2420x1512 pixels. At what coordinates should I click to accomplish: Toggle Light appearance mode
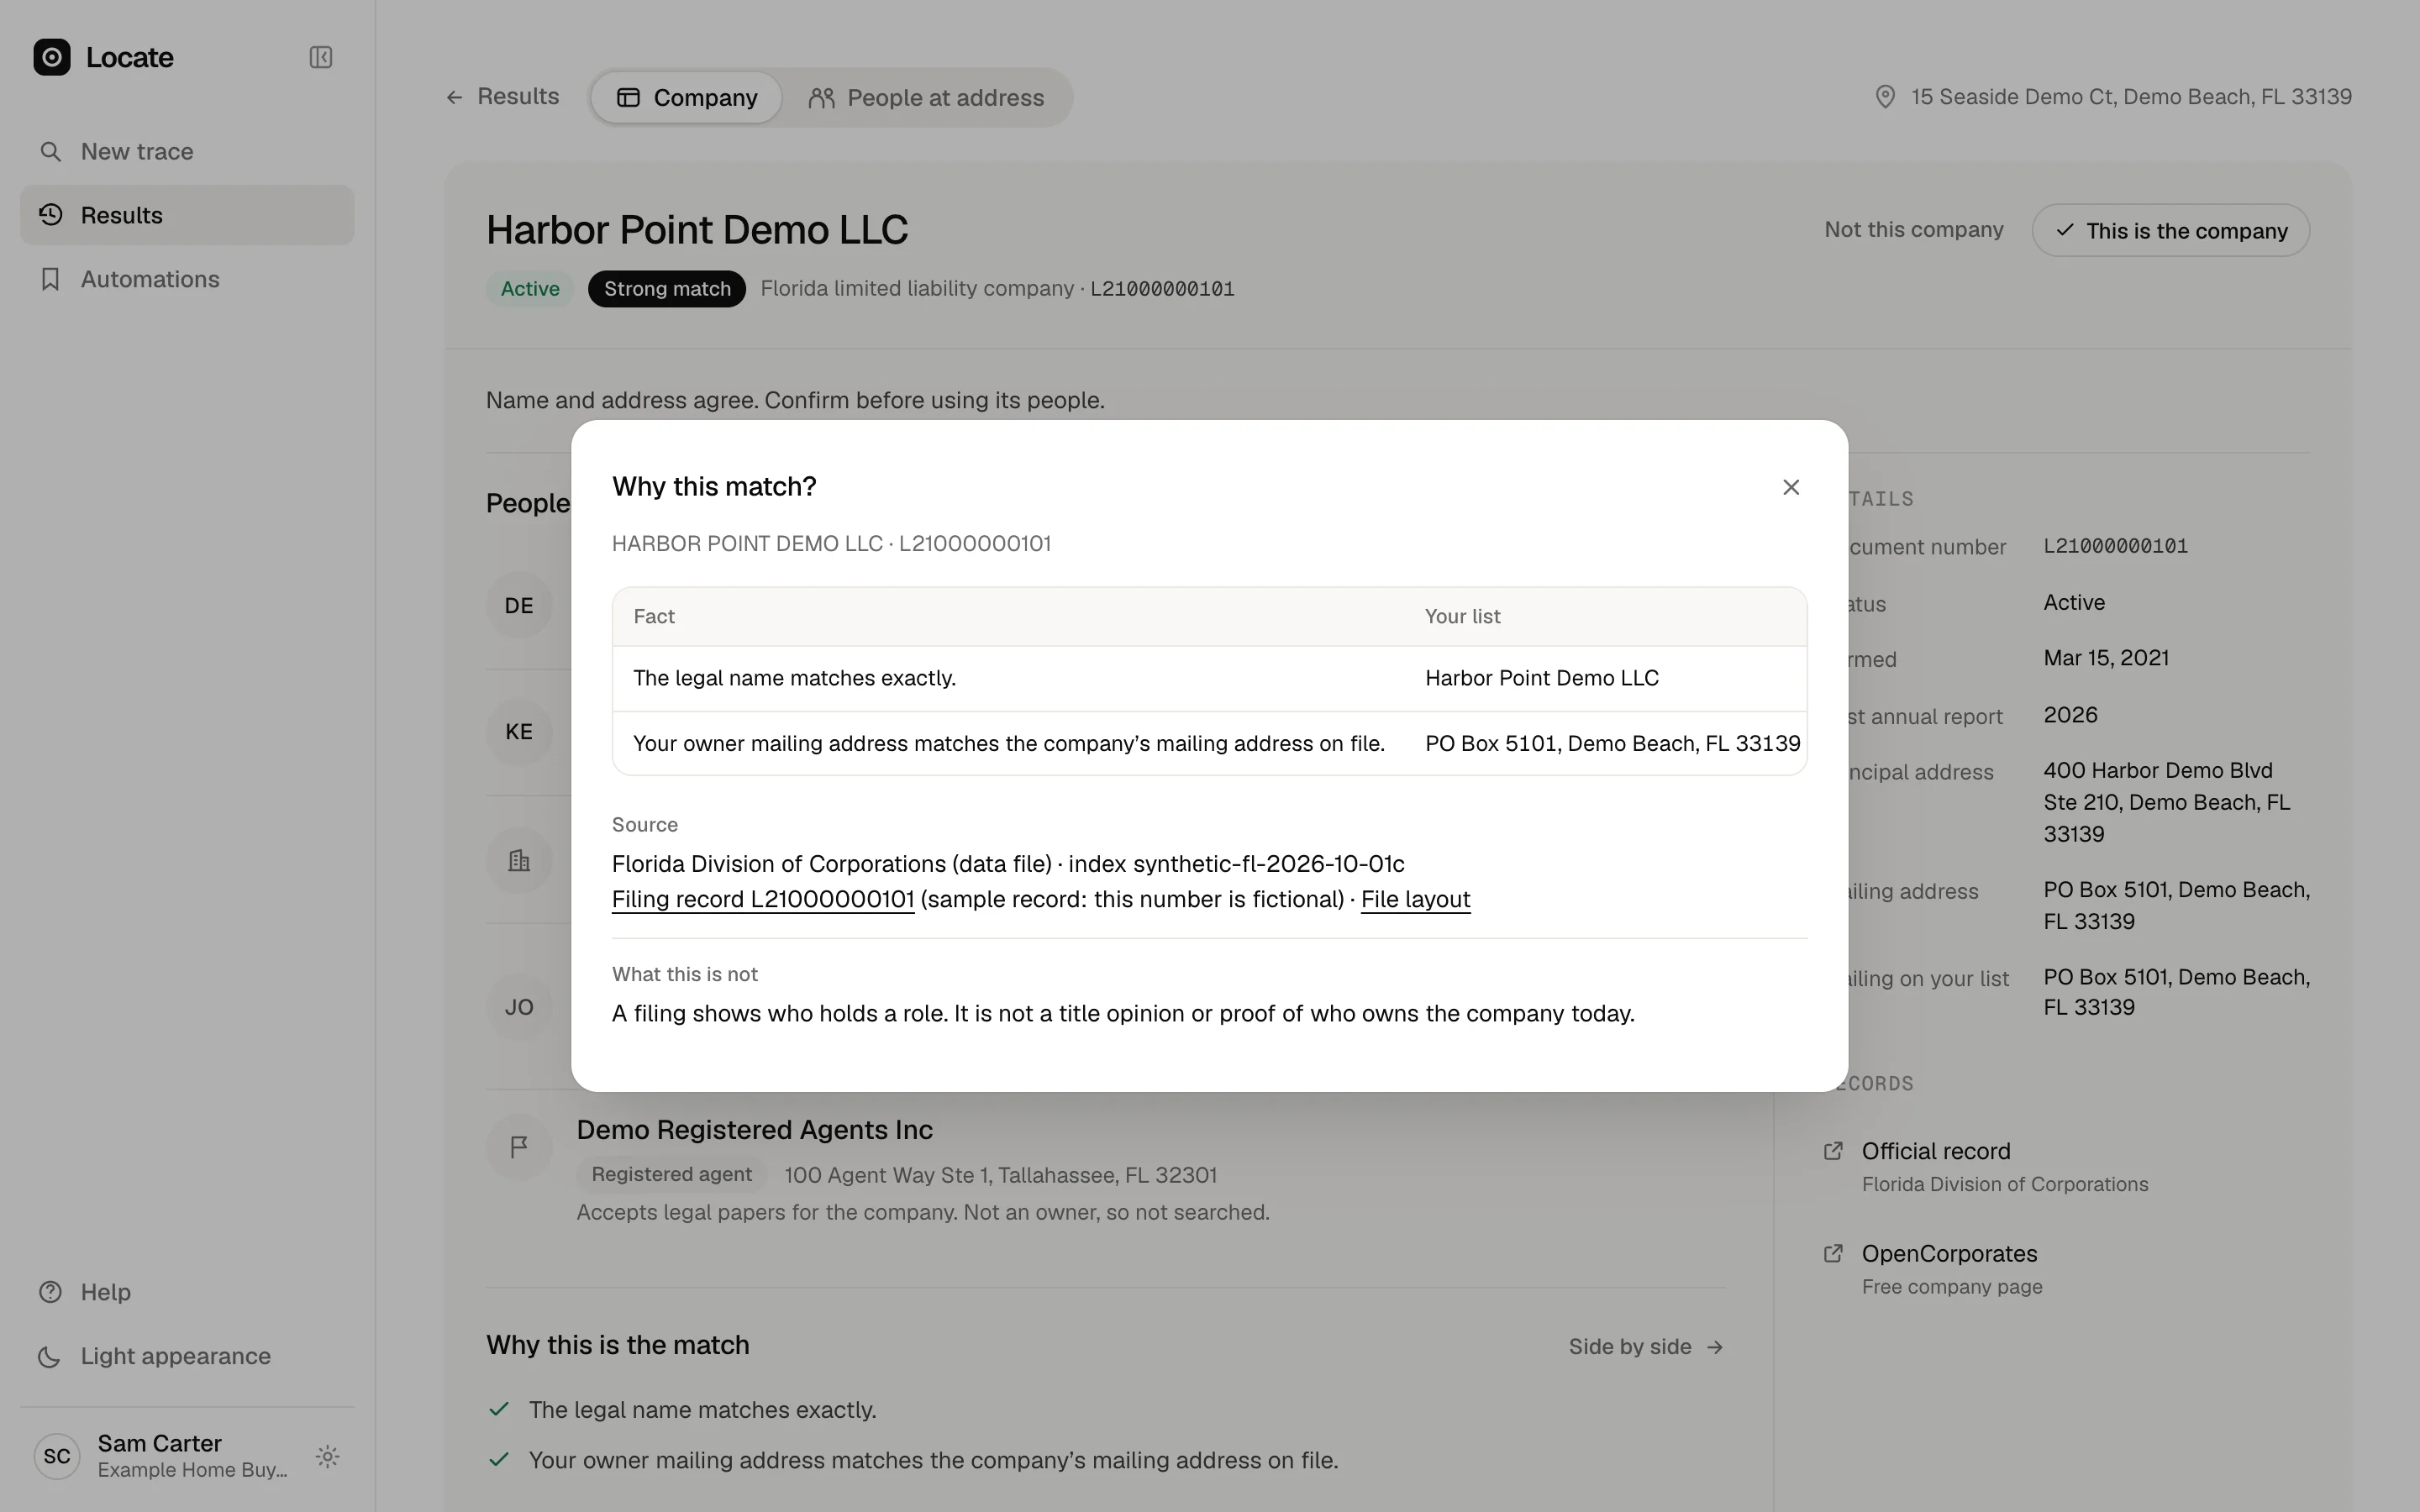(187, 1356)
